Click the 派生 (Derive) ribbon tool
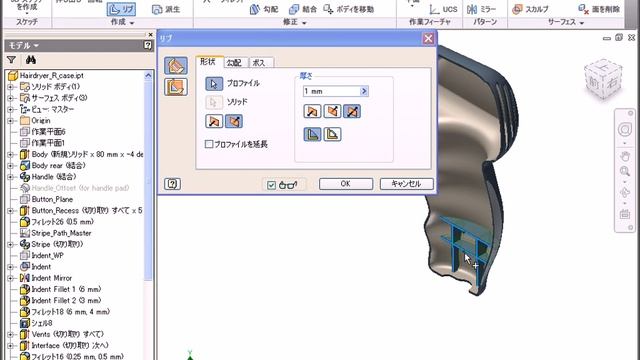 [x=166, y=9]
